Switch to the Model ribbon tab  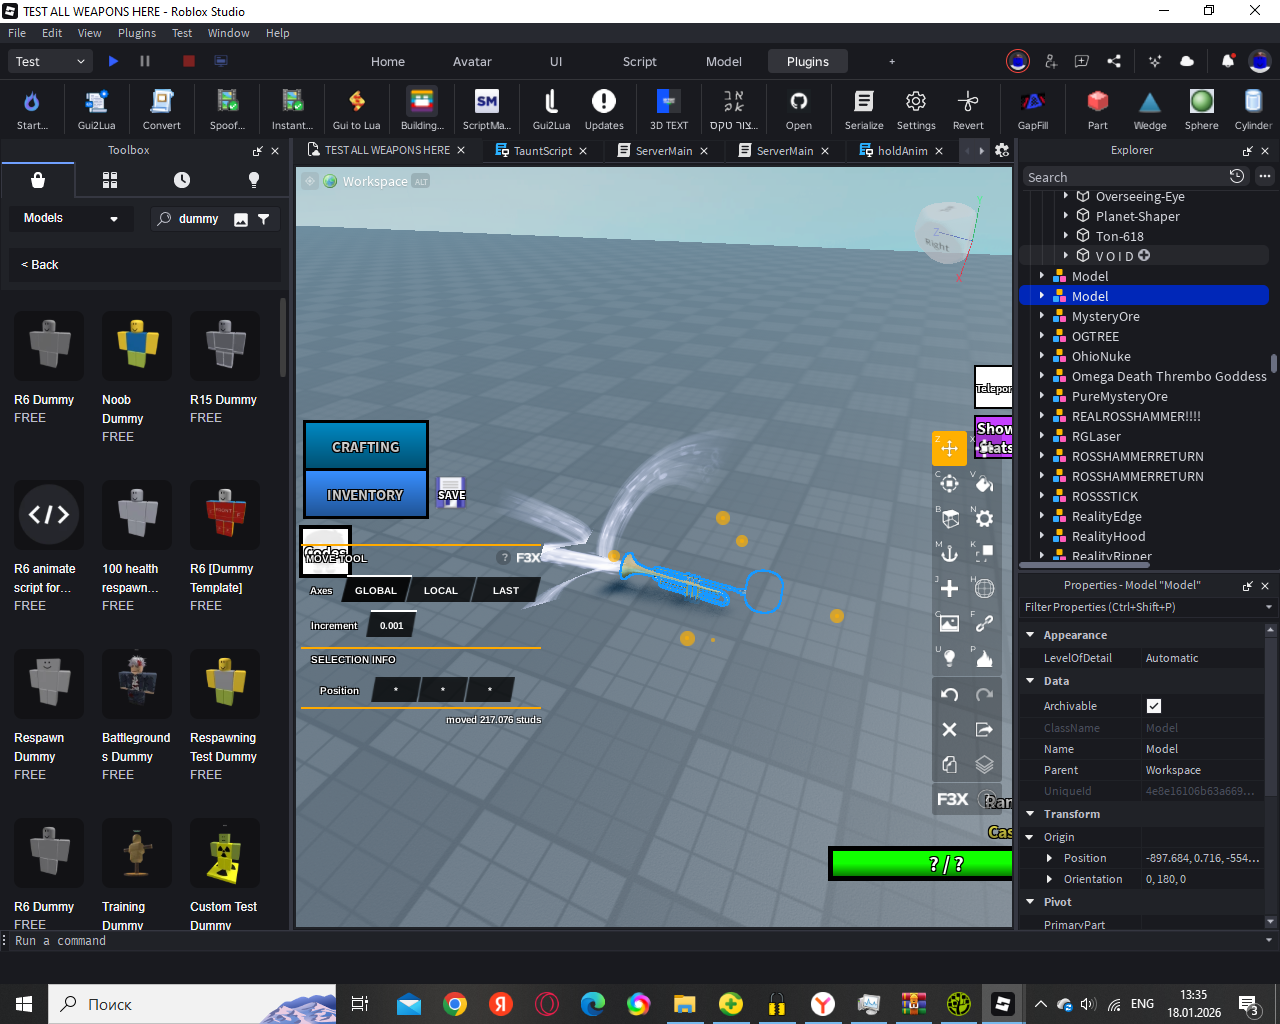pos(724,61)
